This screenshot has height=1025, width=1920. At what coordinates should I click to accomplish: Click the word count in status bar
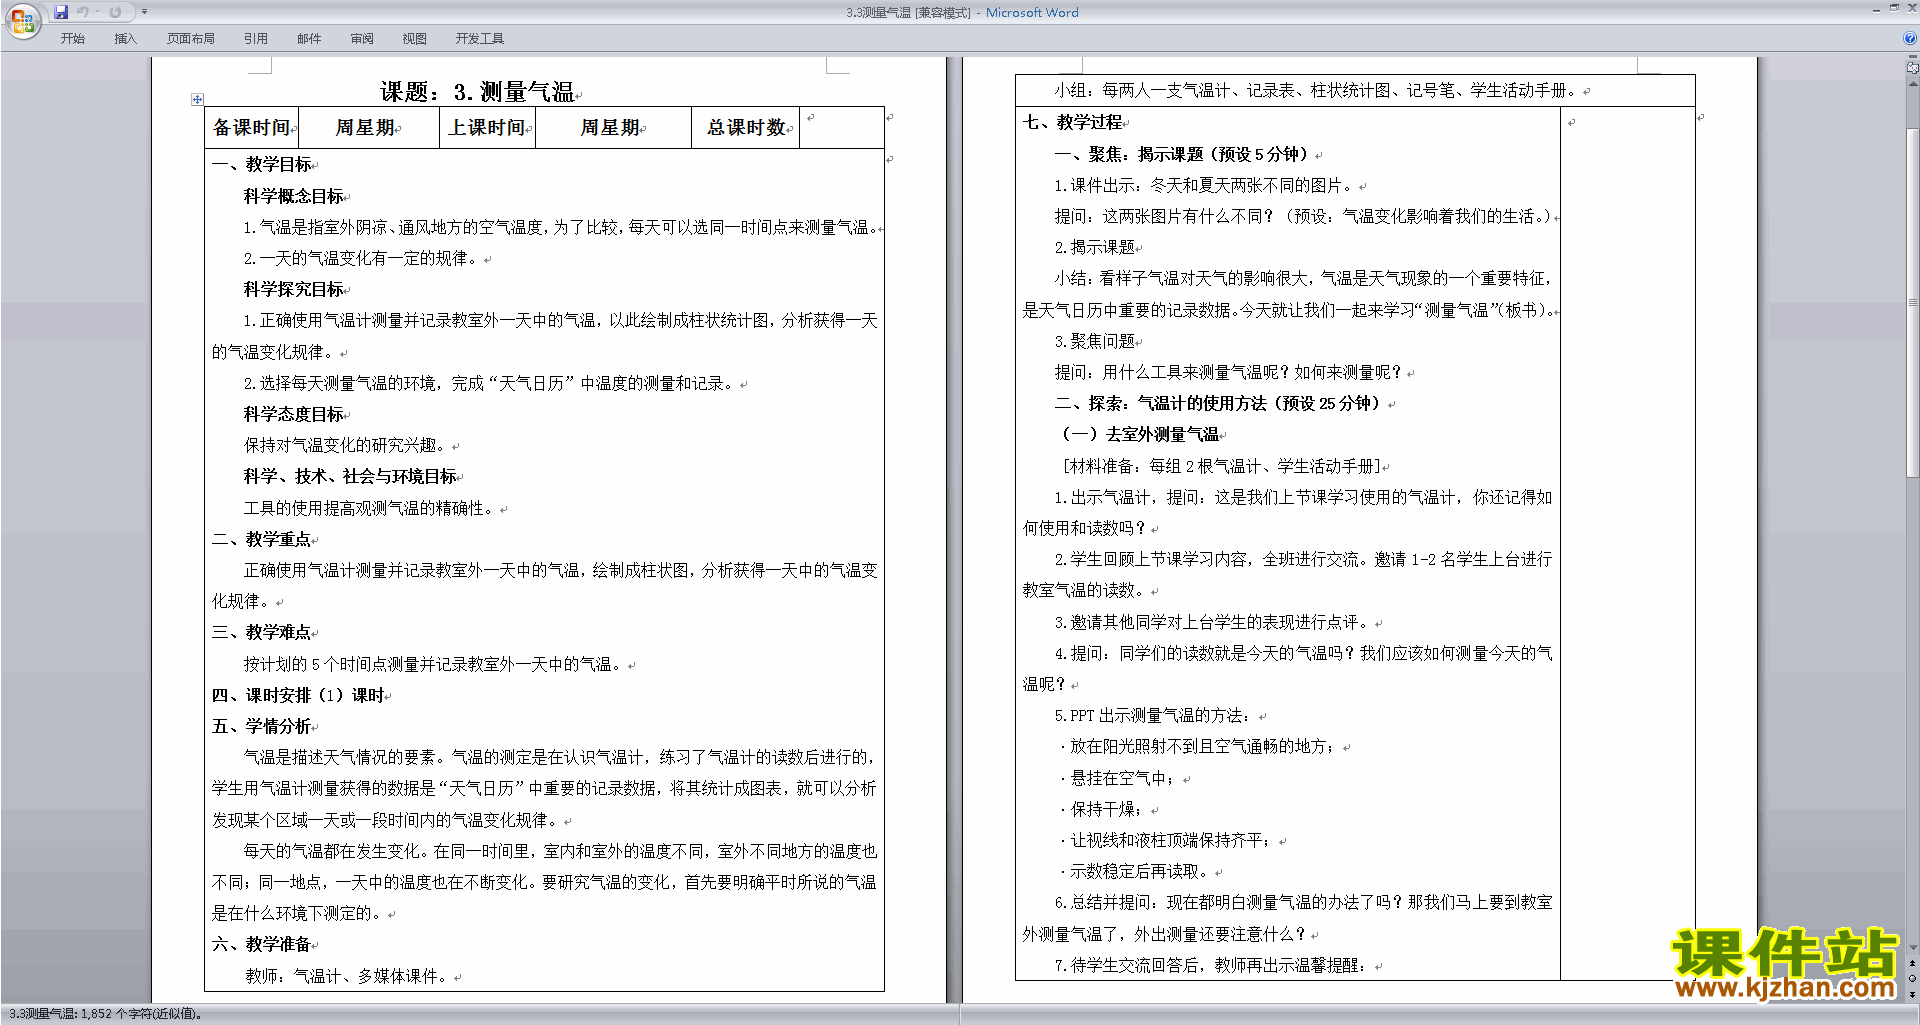[106, 1014]
